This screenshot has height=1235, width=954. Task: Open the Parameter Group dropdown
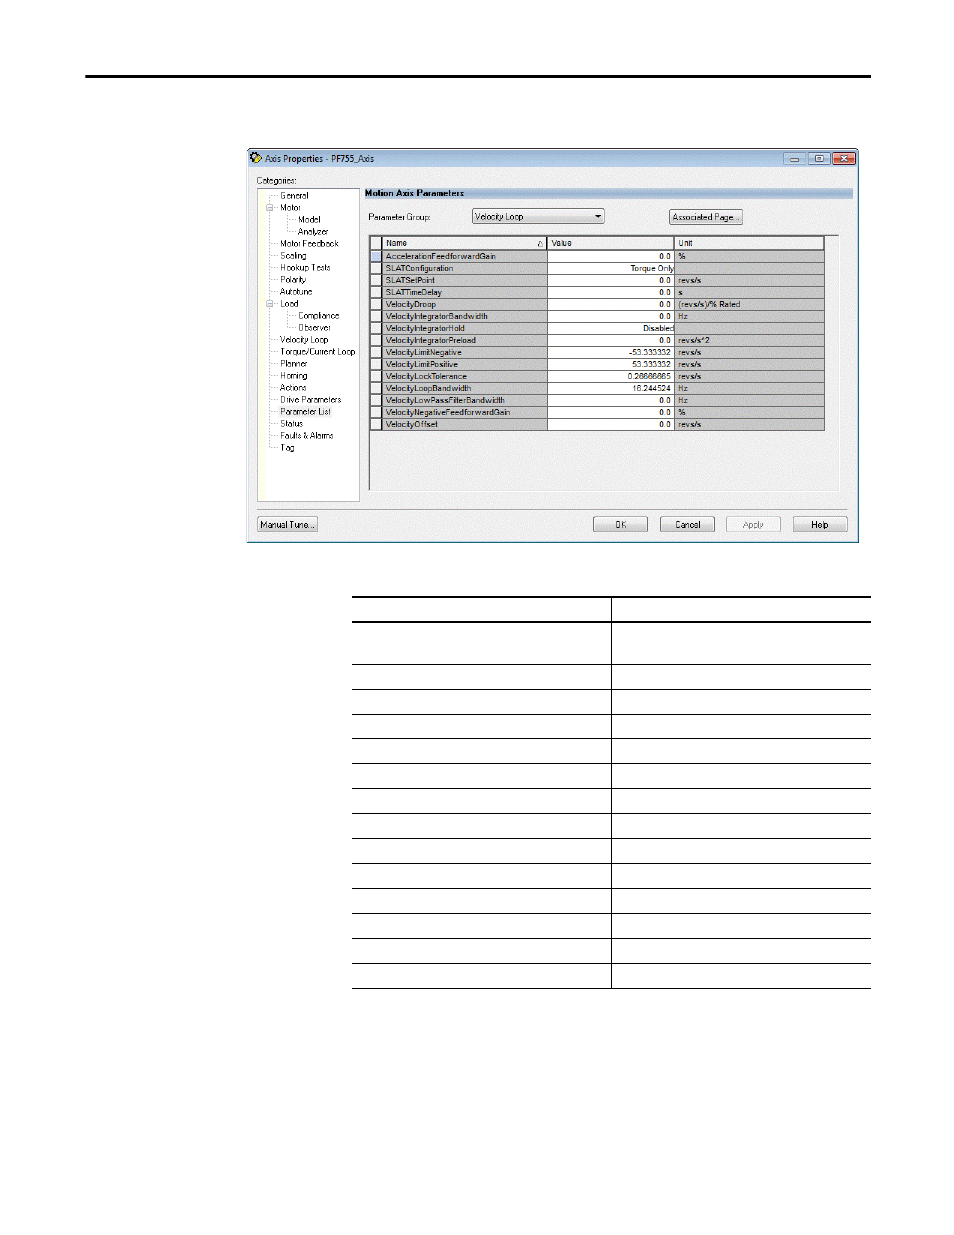[x=538, y=217]
